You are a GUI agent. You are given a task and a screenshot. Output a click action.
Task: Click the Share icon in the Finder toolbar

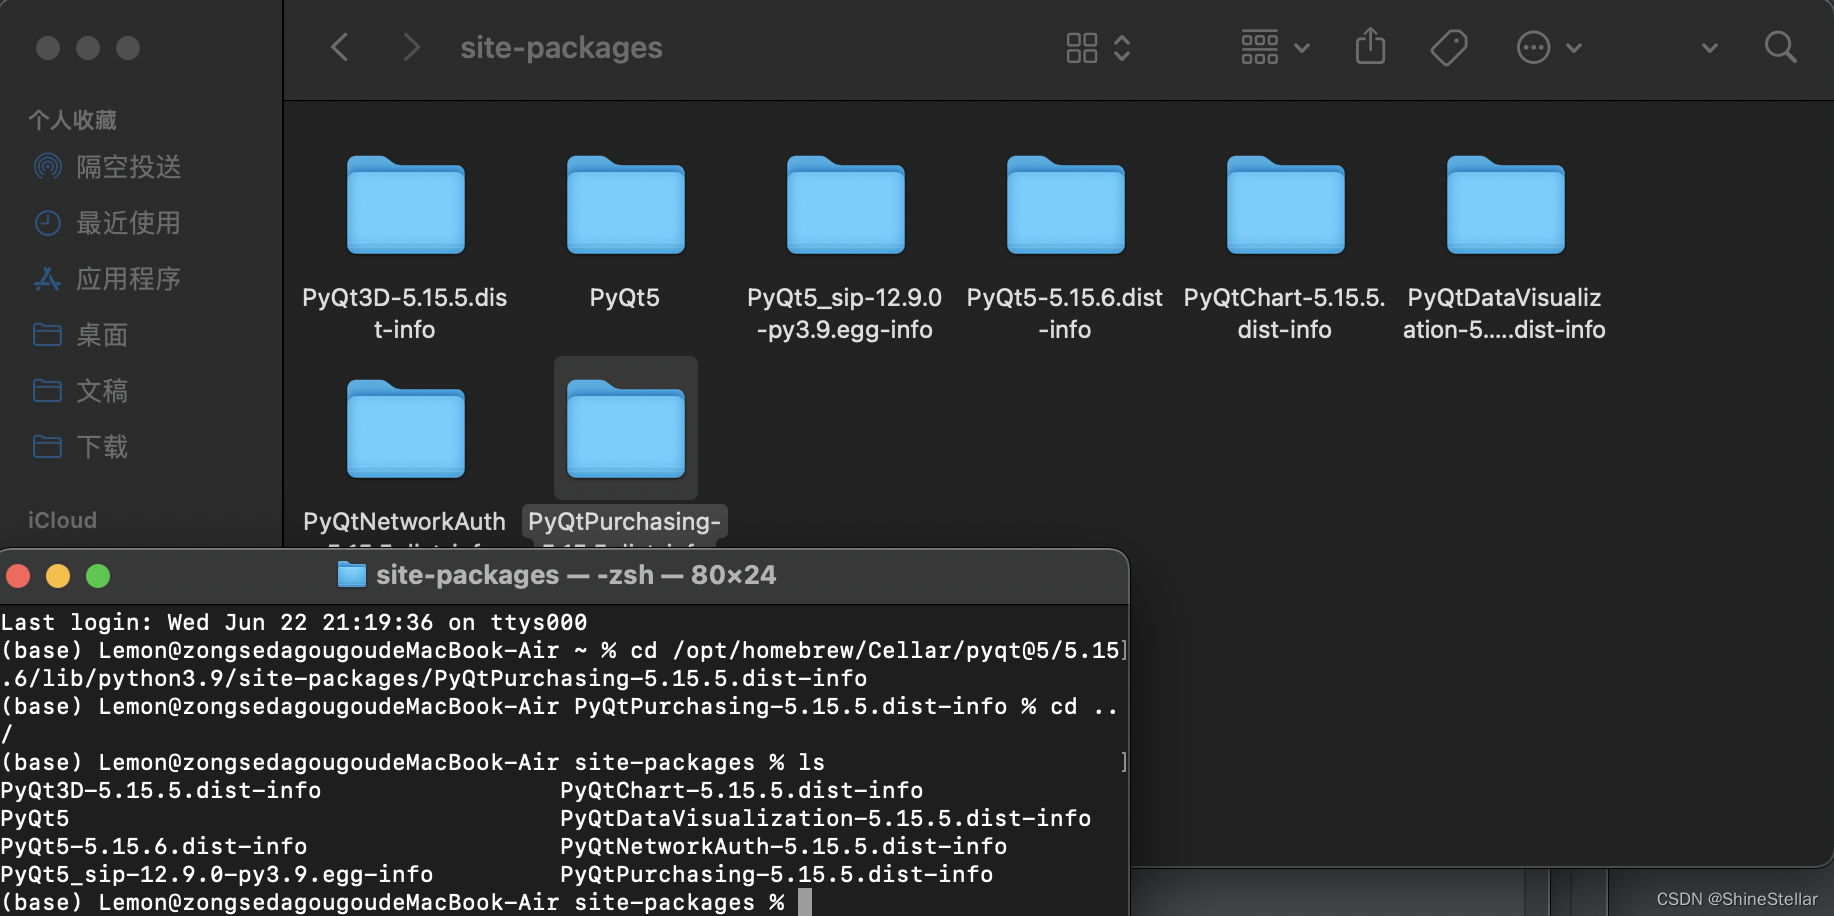pos(1369,47)
